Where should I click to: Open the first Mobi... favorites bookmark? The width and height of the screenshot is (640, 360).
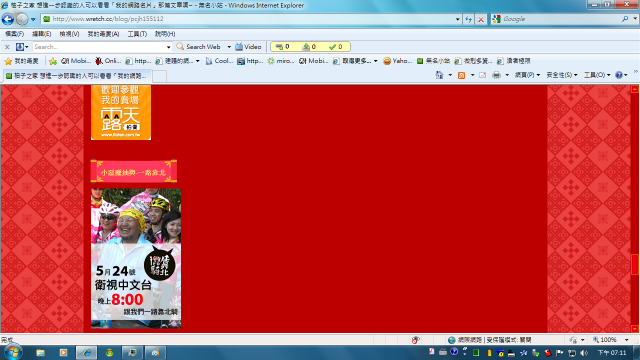tap(76, 61)
